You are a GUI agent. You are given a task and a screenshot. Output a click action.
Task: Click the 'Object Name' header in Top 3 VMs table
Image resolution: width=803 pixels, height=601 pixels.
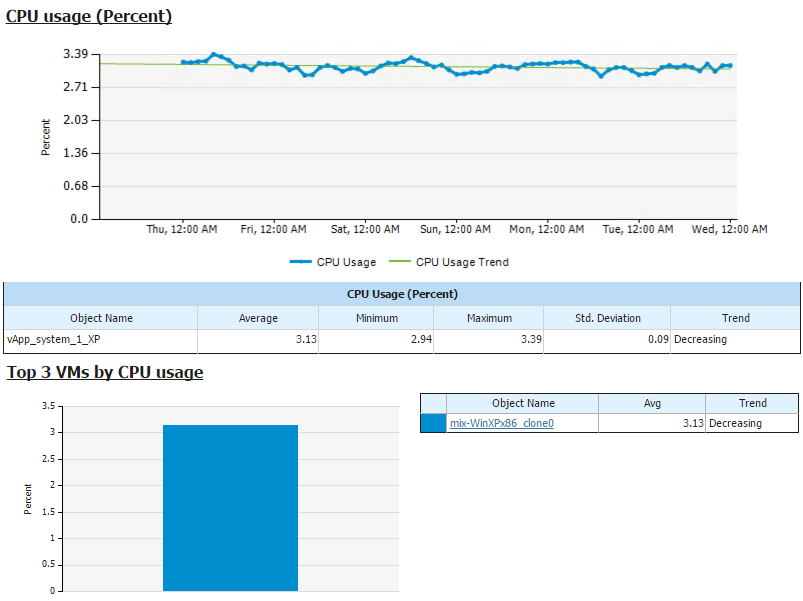point(523,403)
